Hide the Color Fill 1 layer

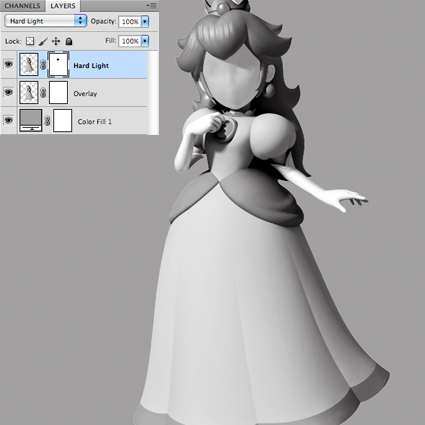tap(8, 120)
